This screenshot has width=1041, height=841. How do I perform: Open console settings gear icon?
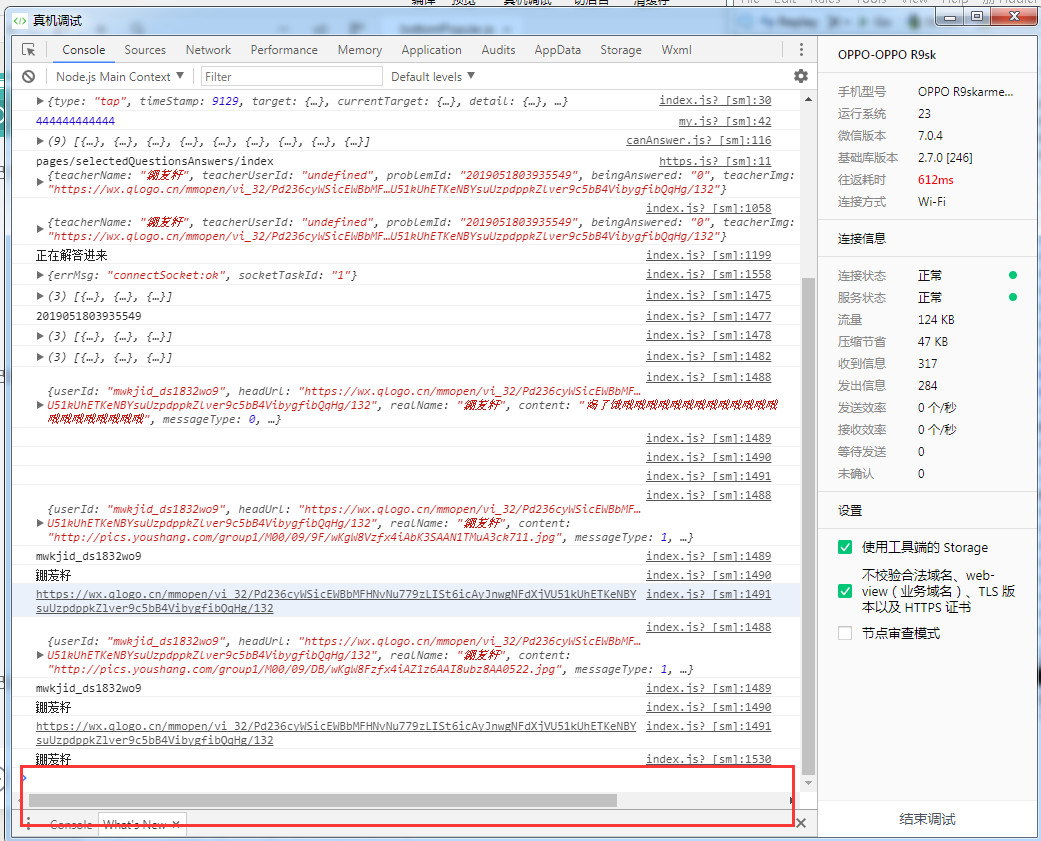pyautogui.click(x=800, y=76)
